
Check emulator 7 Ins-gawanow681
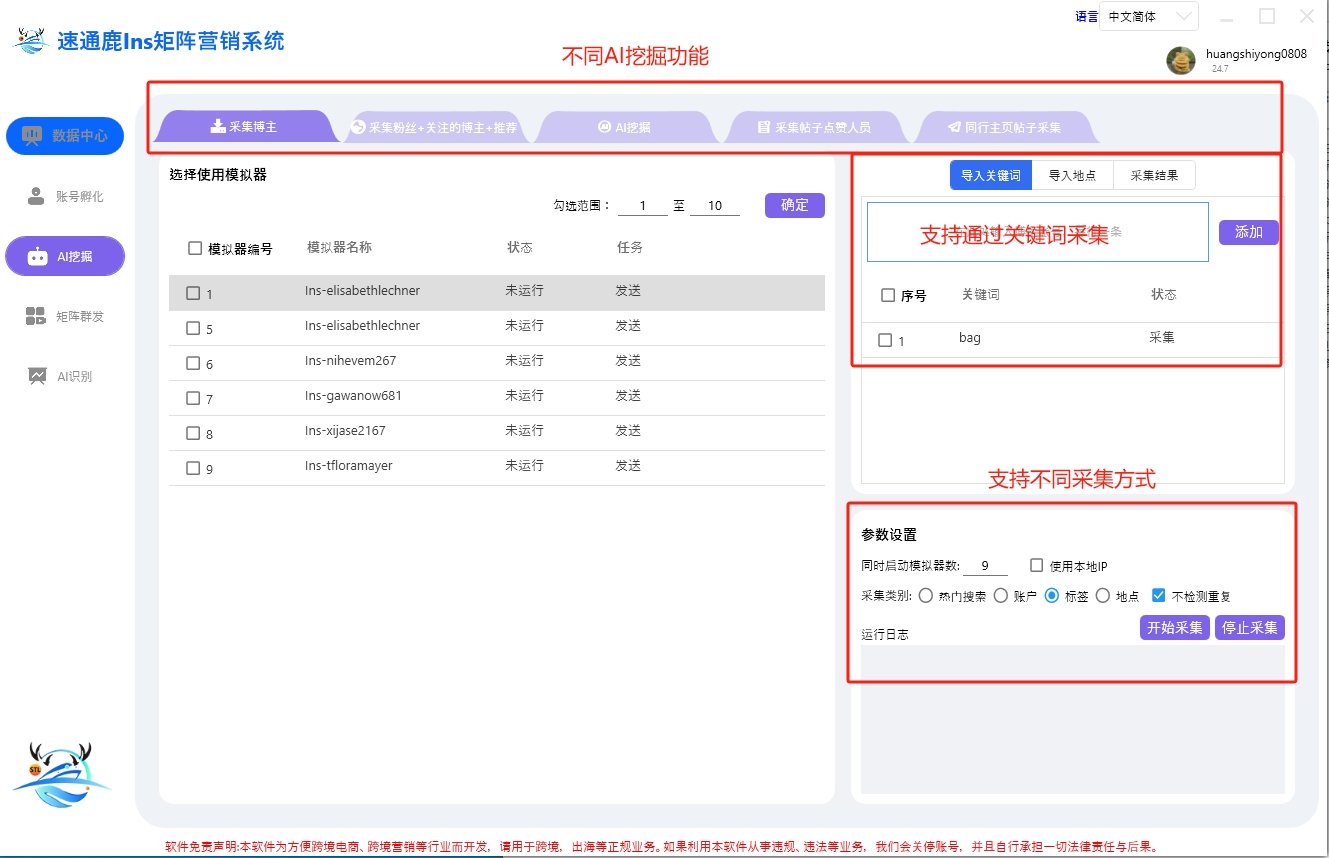pyautogui.click(x=193, y=398)
